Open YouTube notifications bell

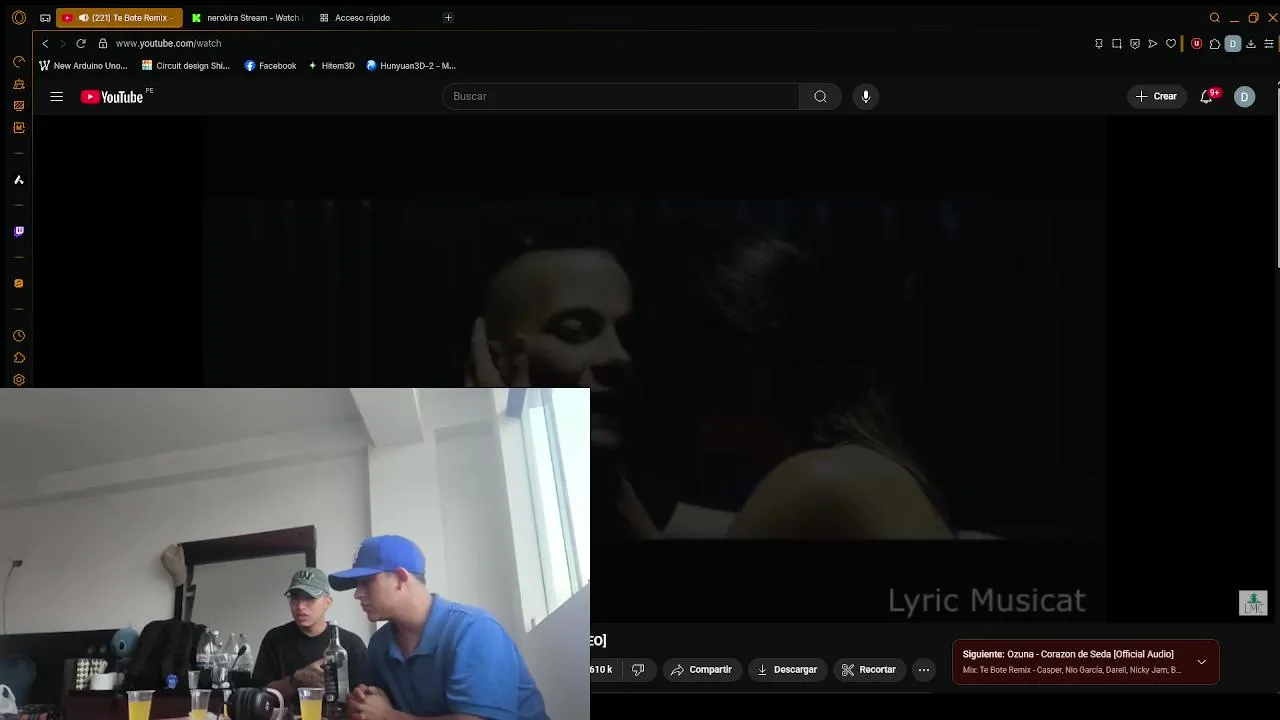1207,97
